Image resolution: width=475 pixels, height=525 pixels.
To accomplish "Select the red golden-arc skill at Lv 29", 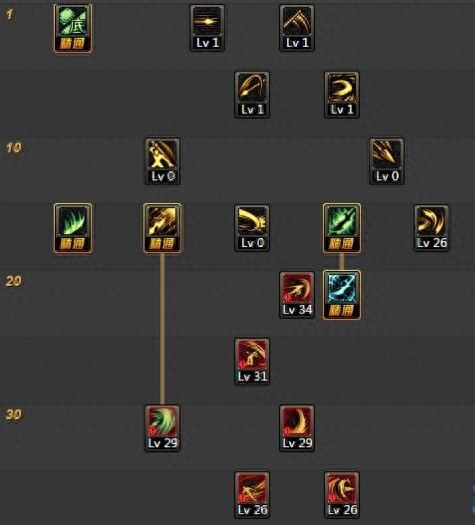I will [x=297, y=428].
